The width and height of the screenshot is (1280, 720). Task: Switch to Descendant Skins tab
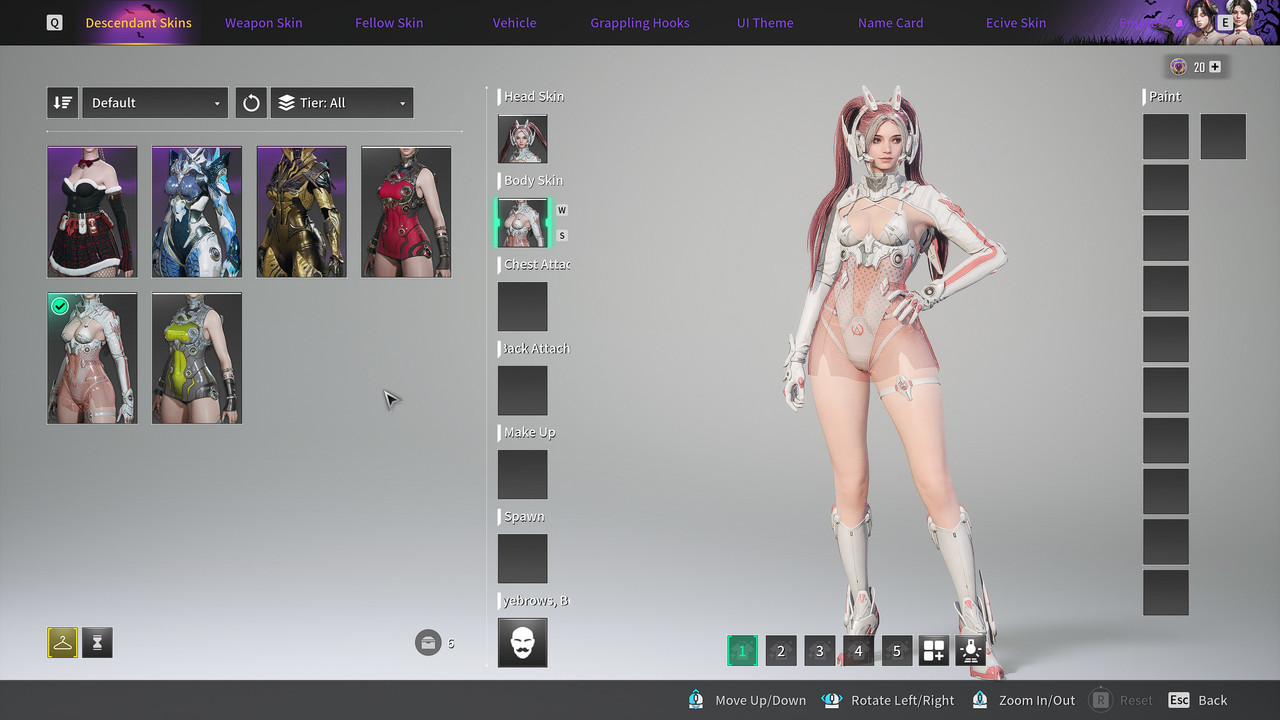point(138,22)
